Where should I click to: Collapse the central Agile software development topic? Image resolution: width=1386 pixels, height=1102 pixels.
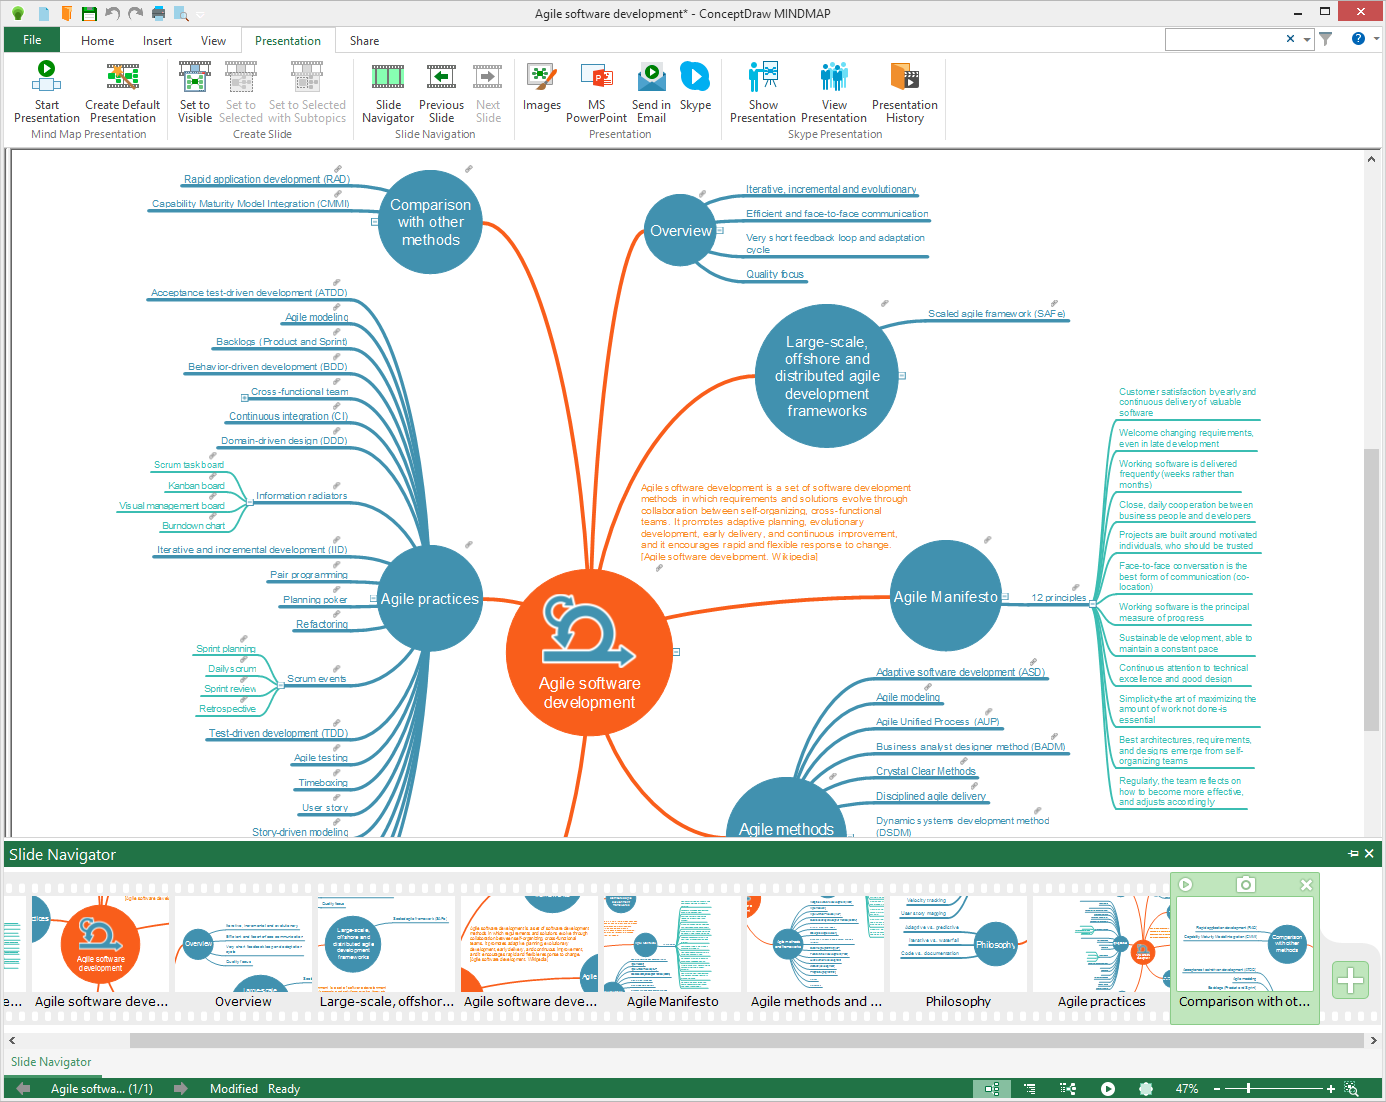[677, 652]
